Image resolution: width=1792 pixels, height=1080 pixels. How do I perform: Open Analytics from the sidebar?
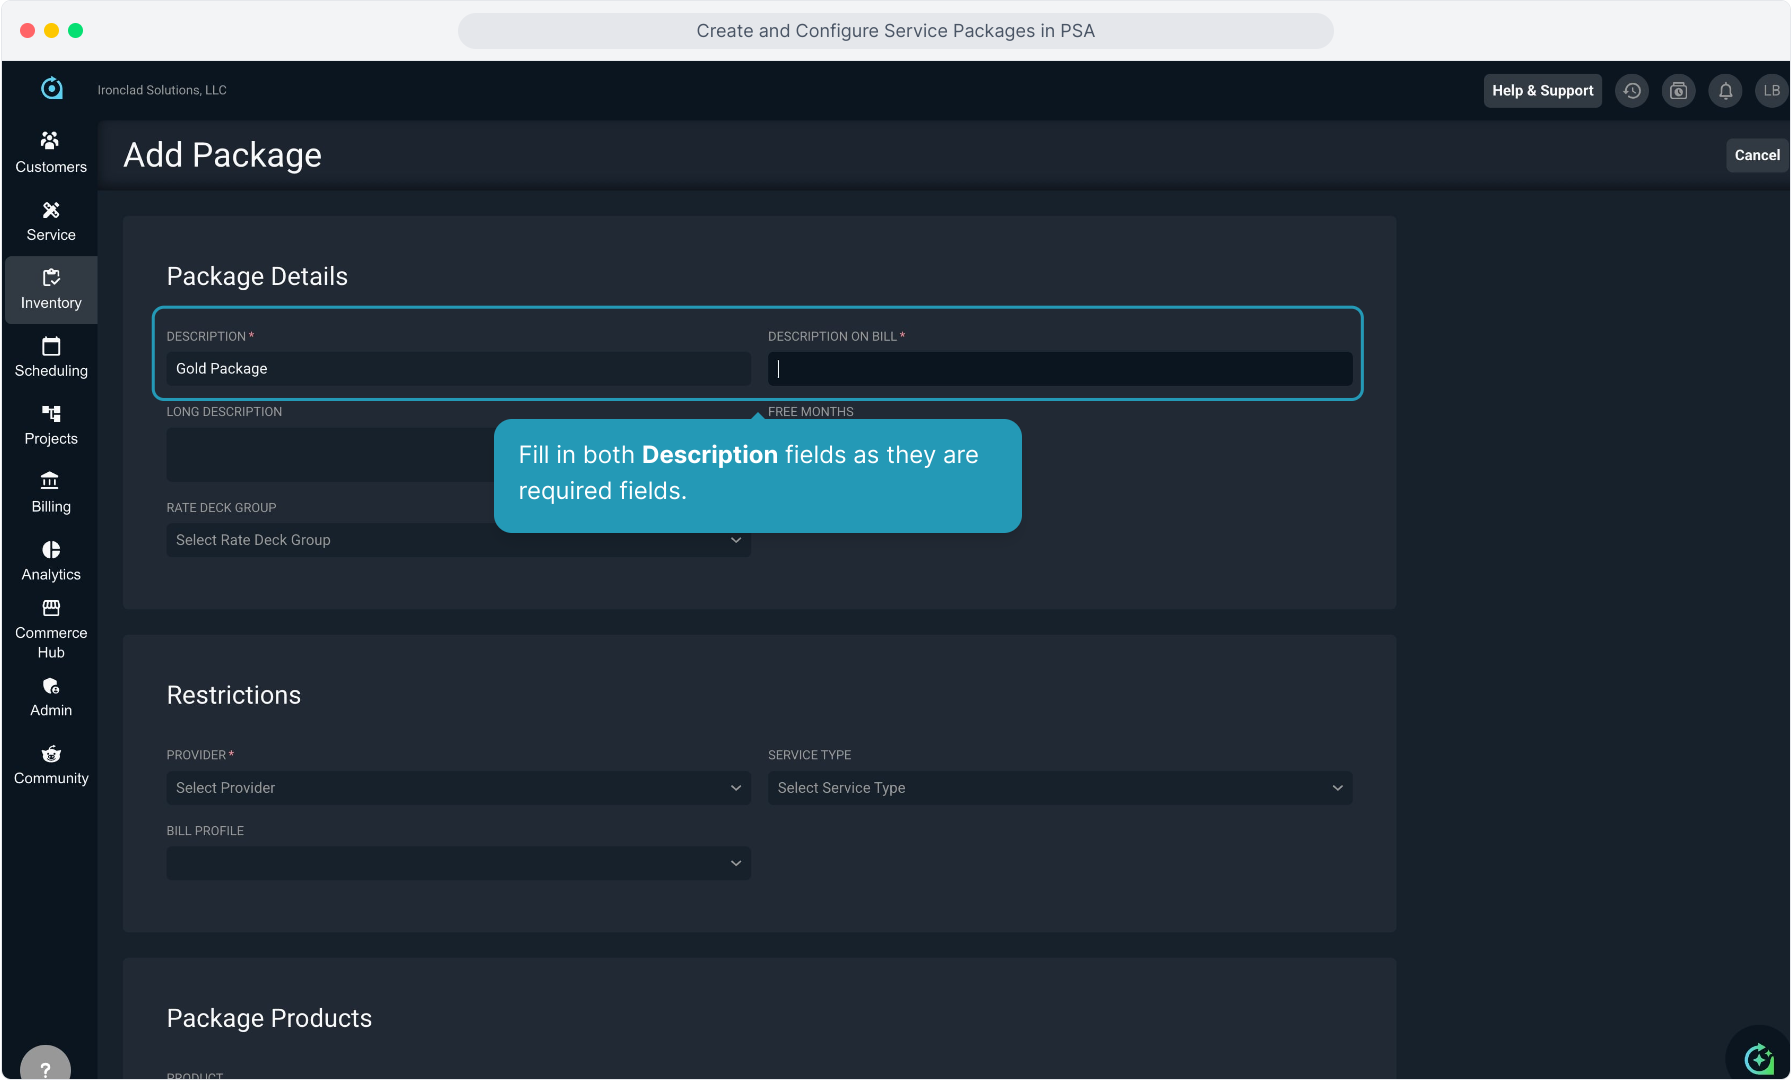(51, 561)
